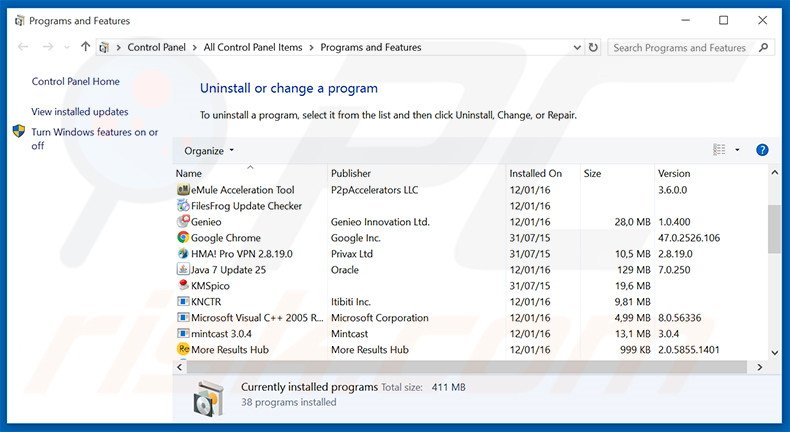Image resolution: width=790 pixels, height=432 pixels.
Task: Click the Genieo program icon
Action: (183, 222)
